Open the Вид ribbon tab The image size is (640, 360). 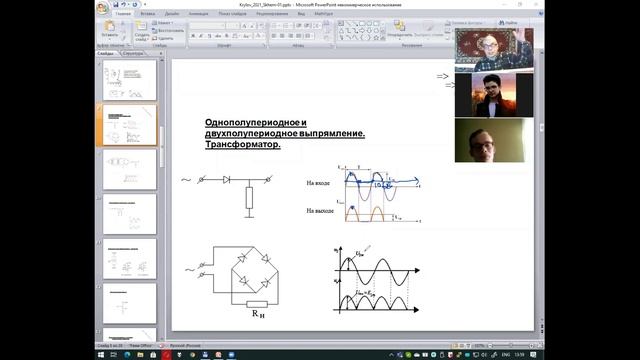coord(301,13)
